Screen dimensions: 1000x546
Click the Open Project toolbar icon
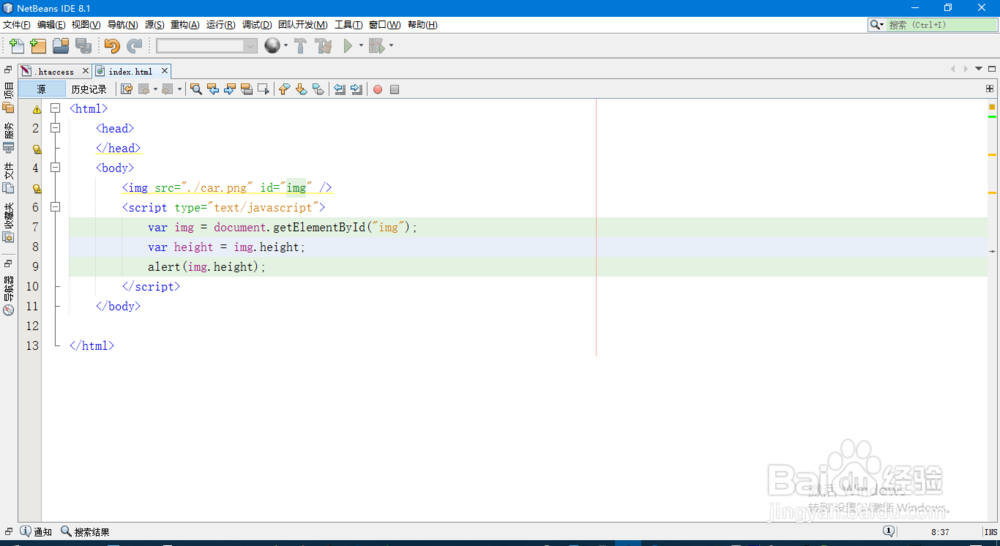click(61, 46)
